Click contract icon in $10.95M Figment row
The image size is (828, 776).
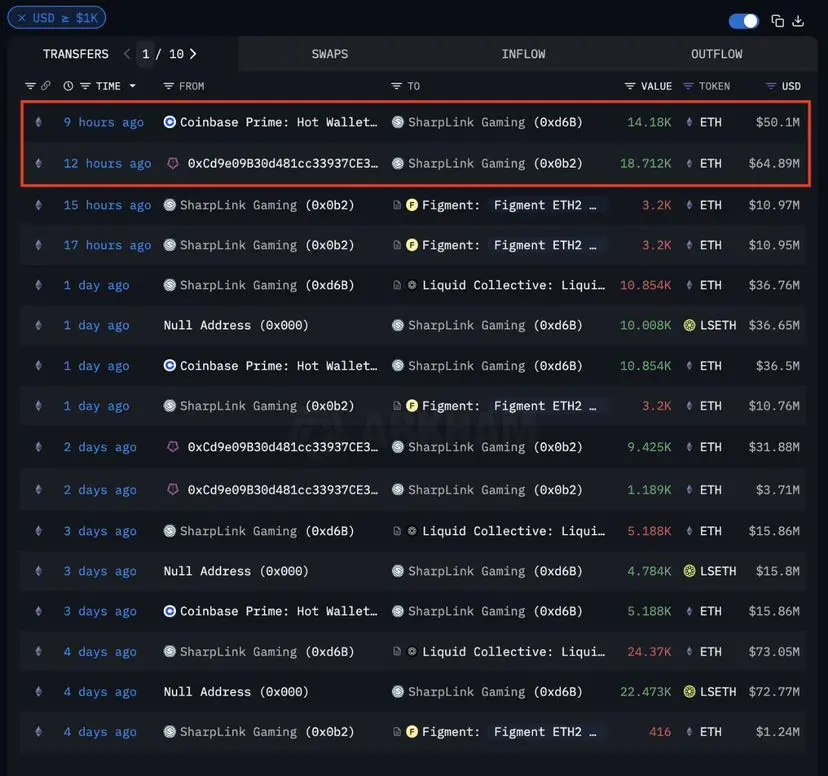(397, 245)
